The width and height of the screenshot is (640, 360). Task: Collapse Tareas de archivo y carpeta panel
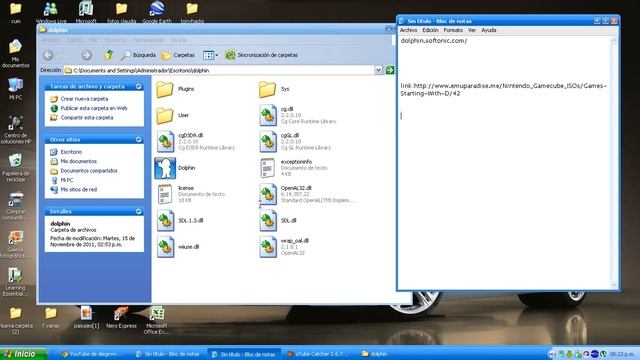[x=138, y=87]
